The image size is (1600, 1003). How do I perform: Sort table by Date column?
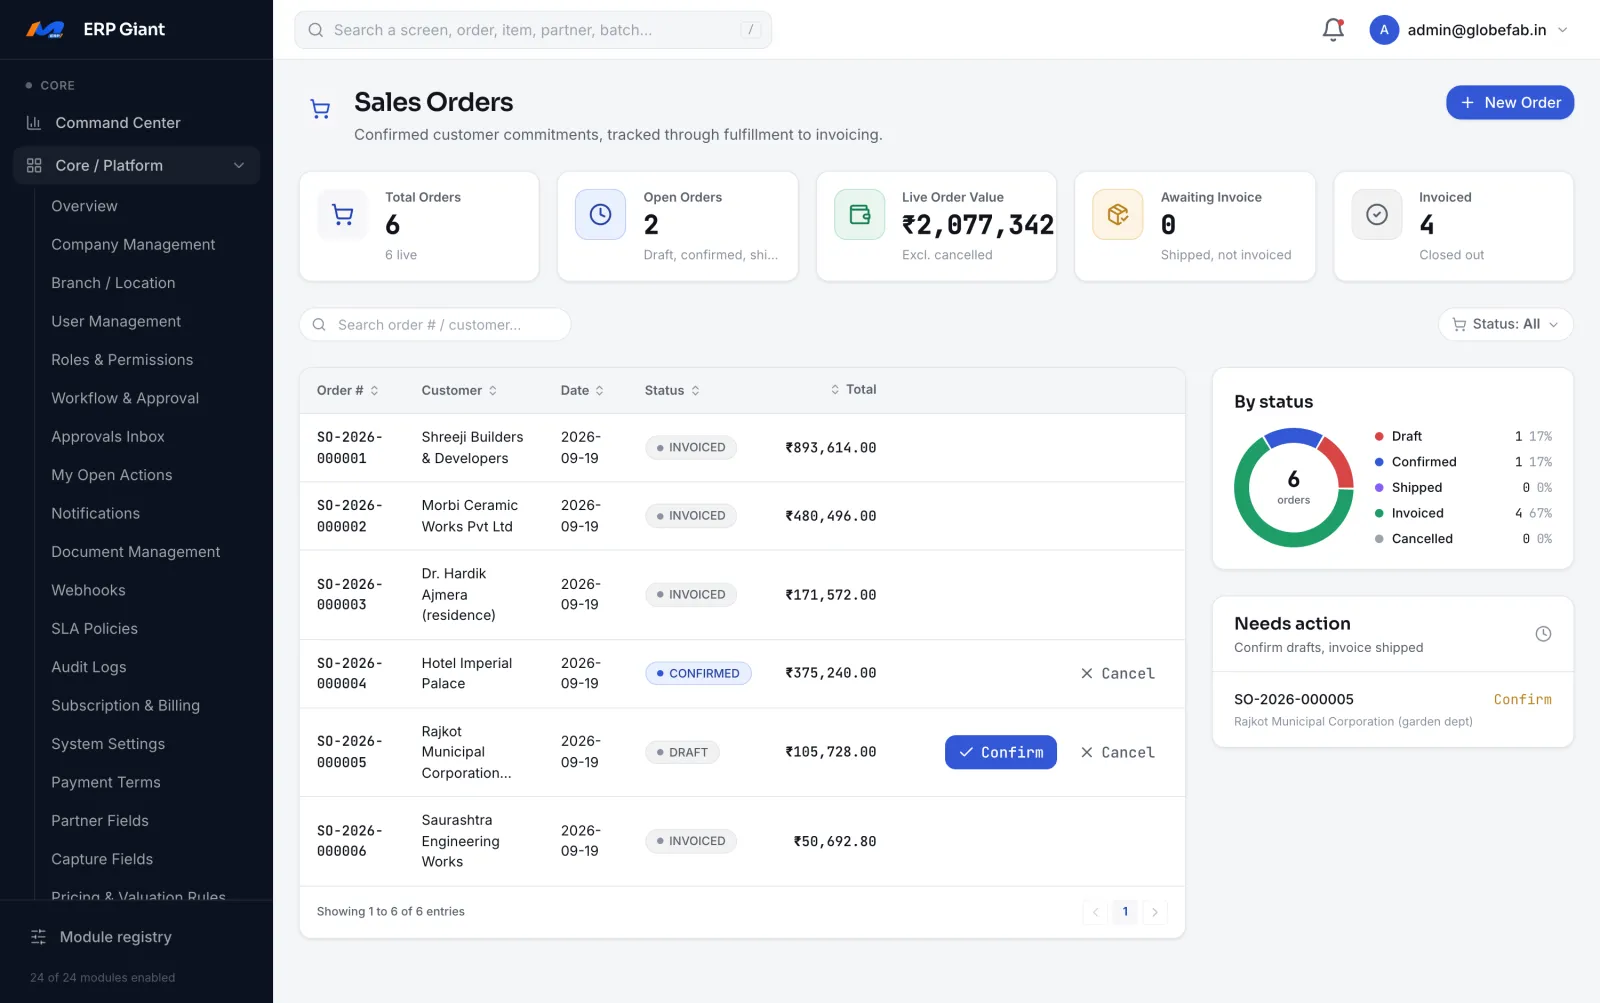[x=582, y=391]
